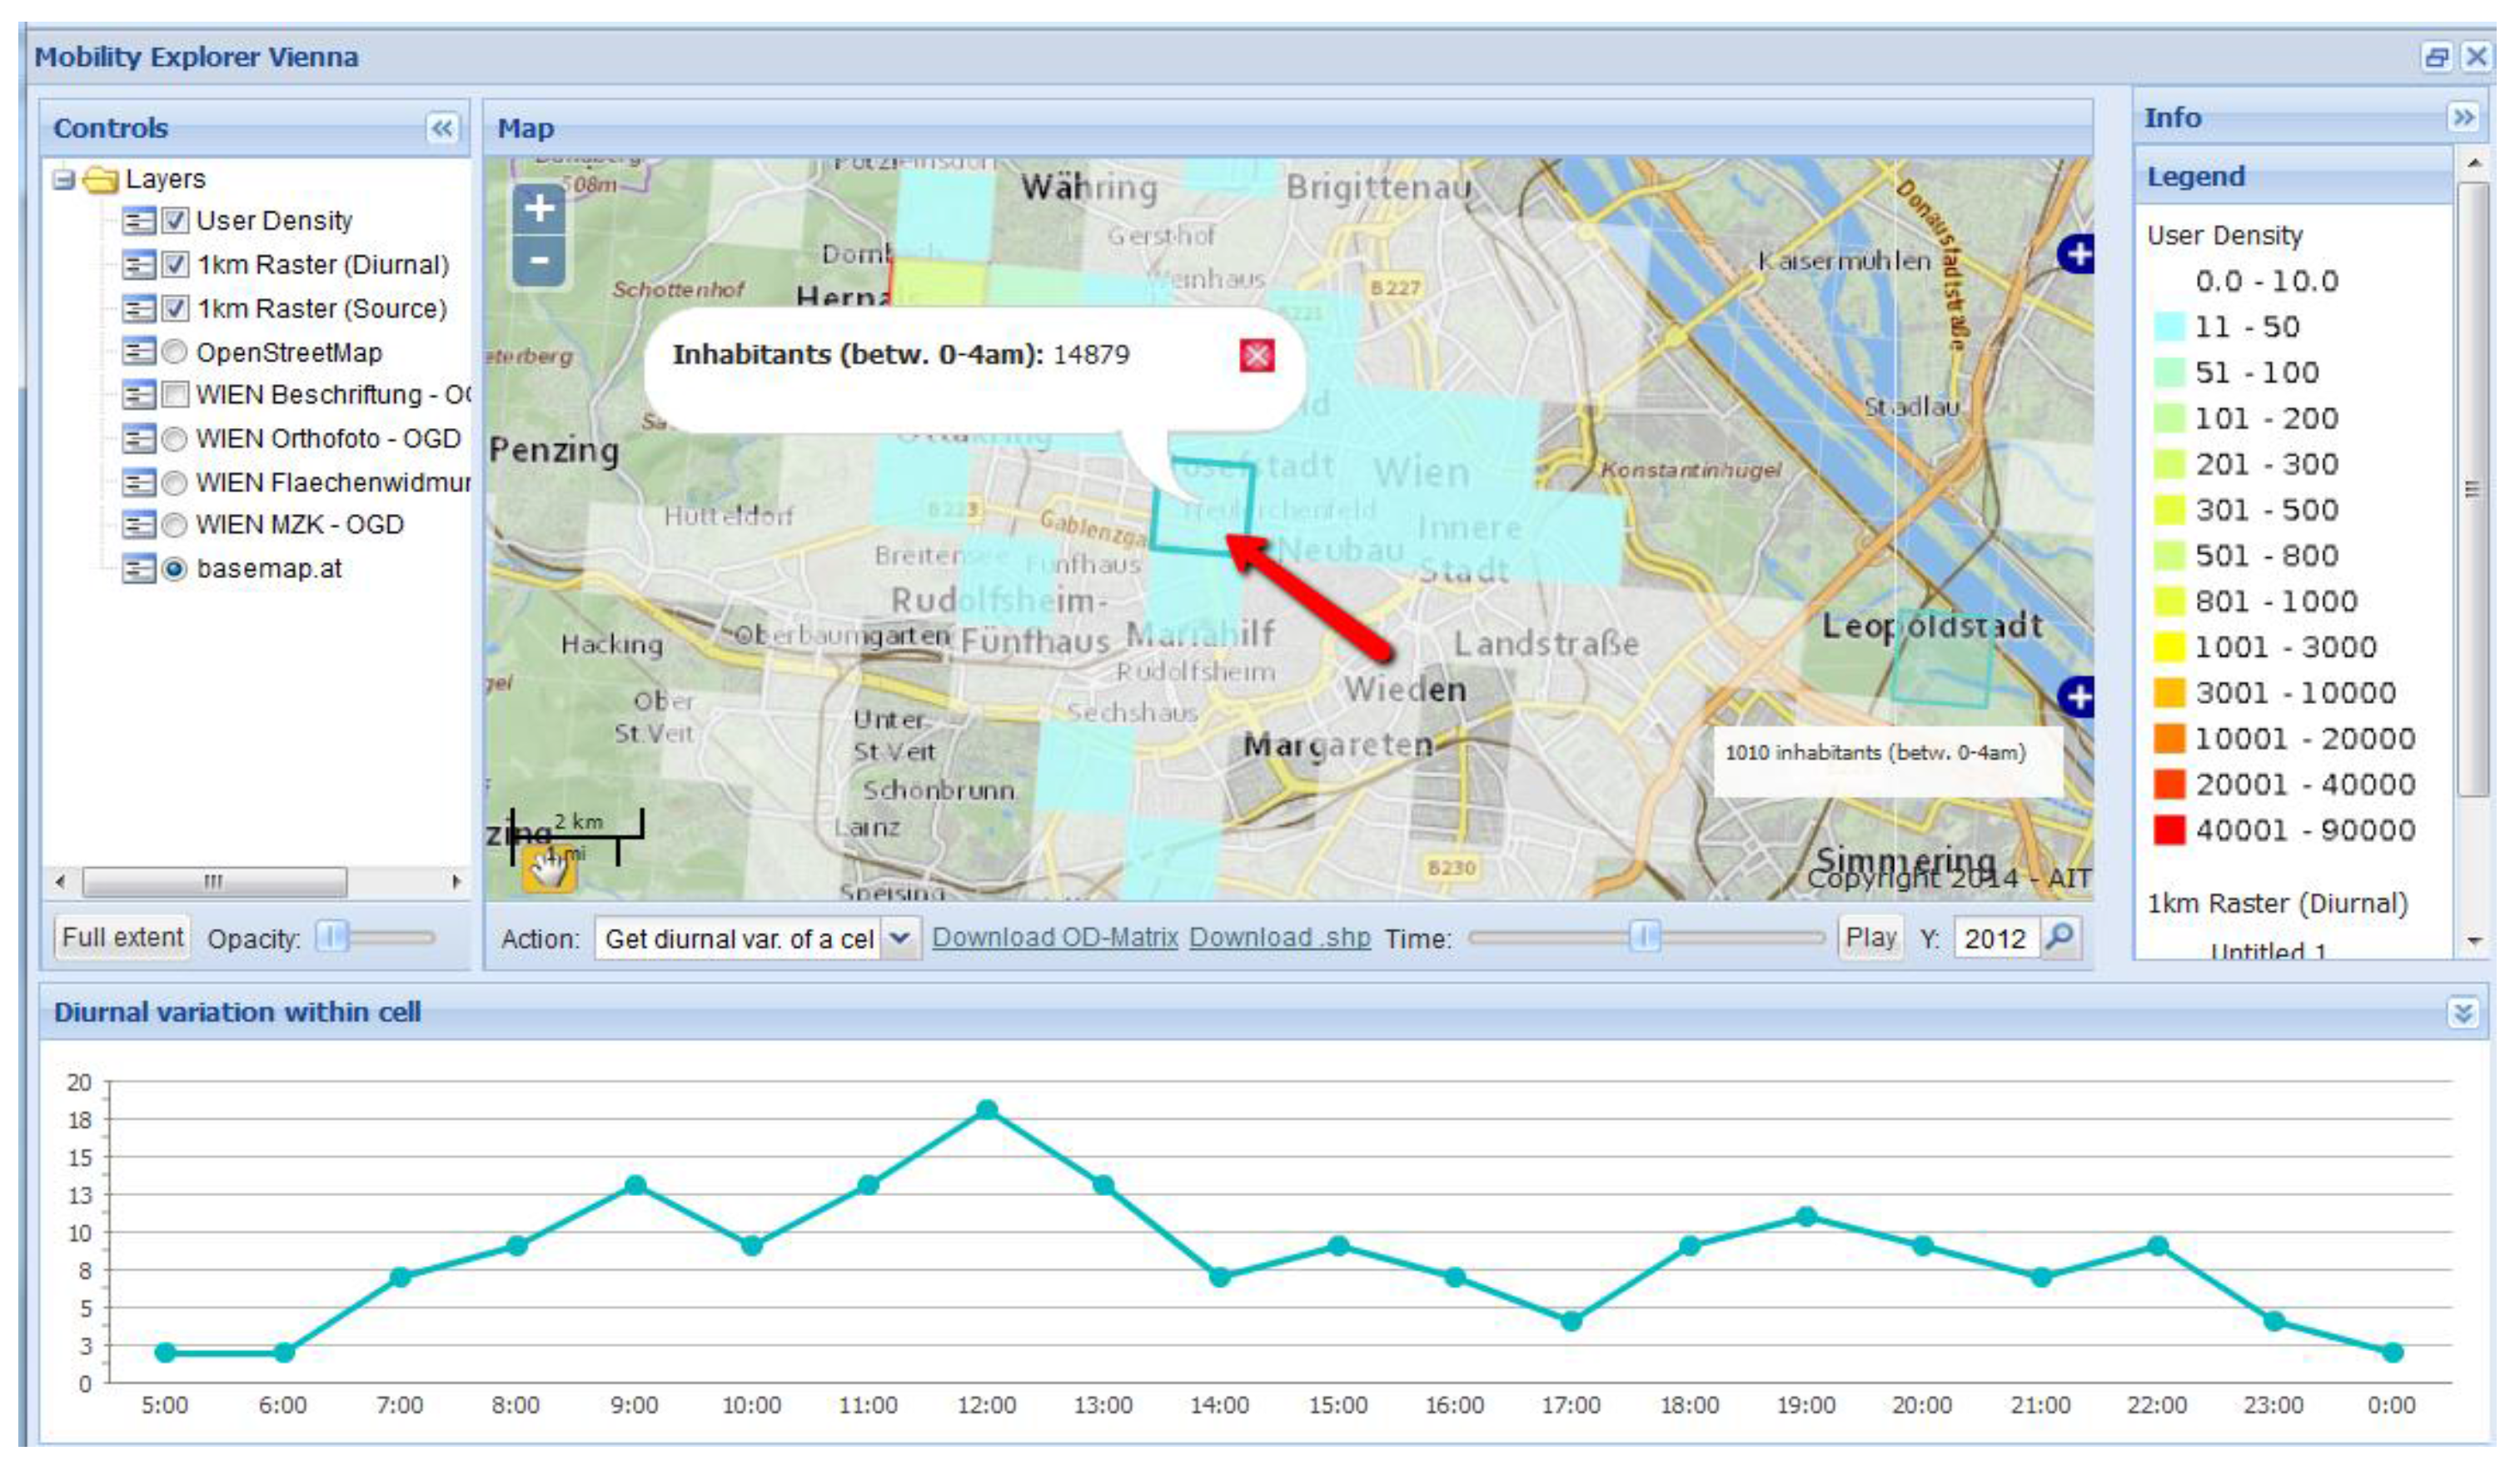Uncheck the User Density layer checkbox

[175, 221]
